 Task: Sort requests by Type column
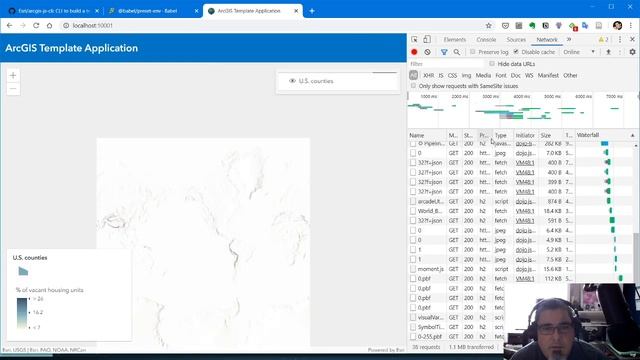coord(502,135)
